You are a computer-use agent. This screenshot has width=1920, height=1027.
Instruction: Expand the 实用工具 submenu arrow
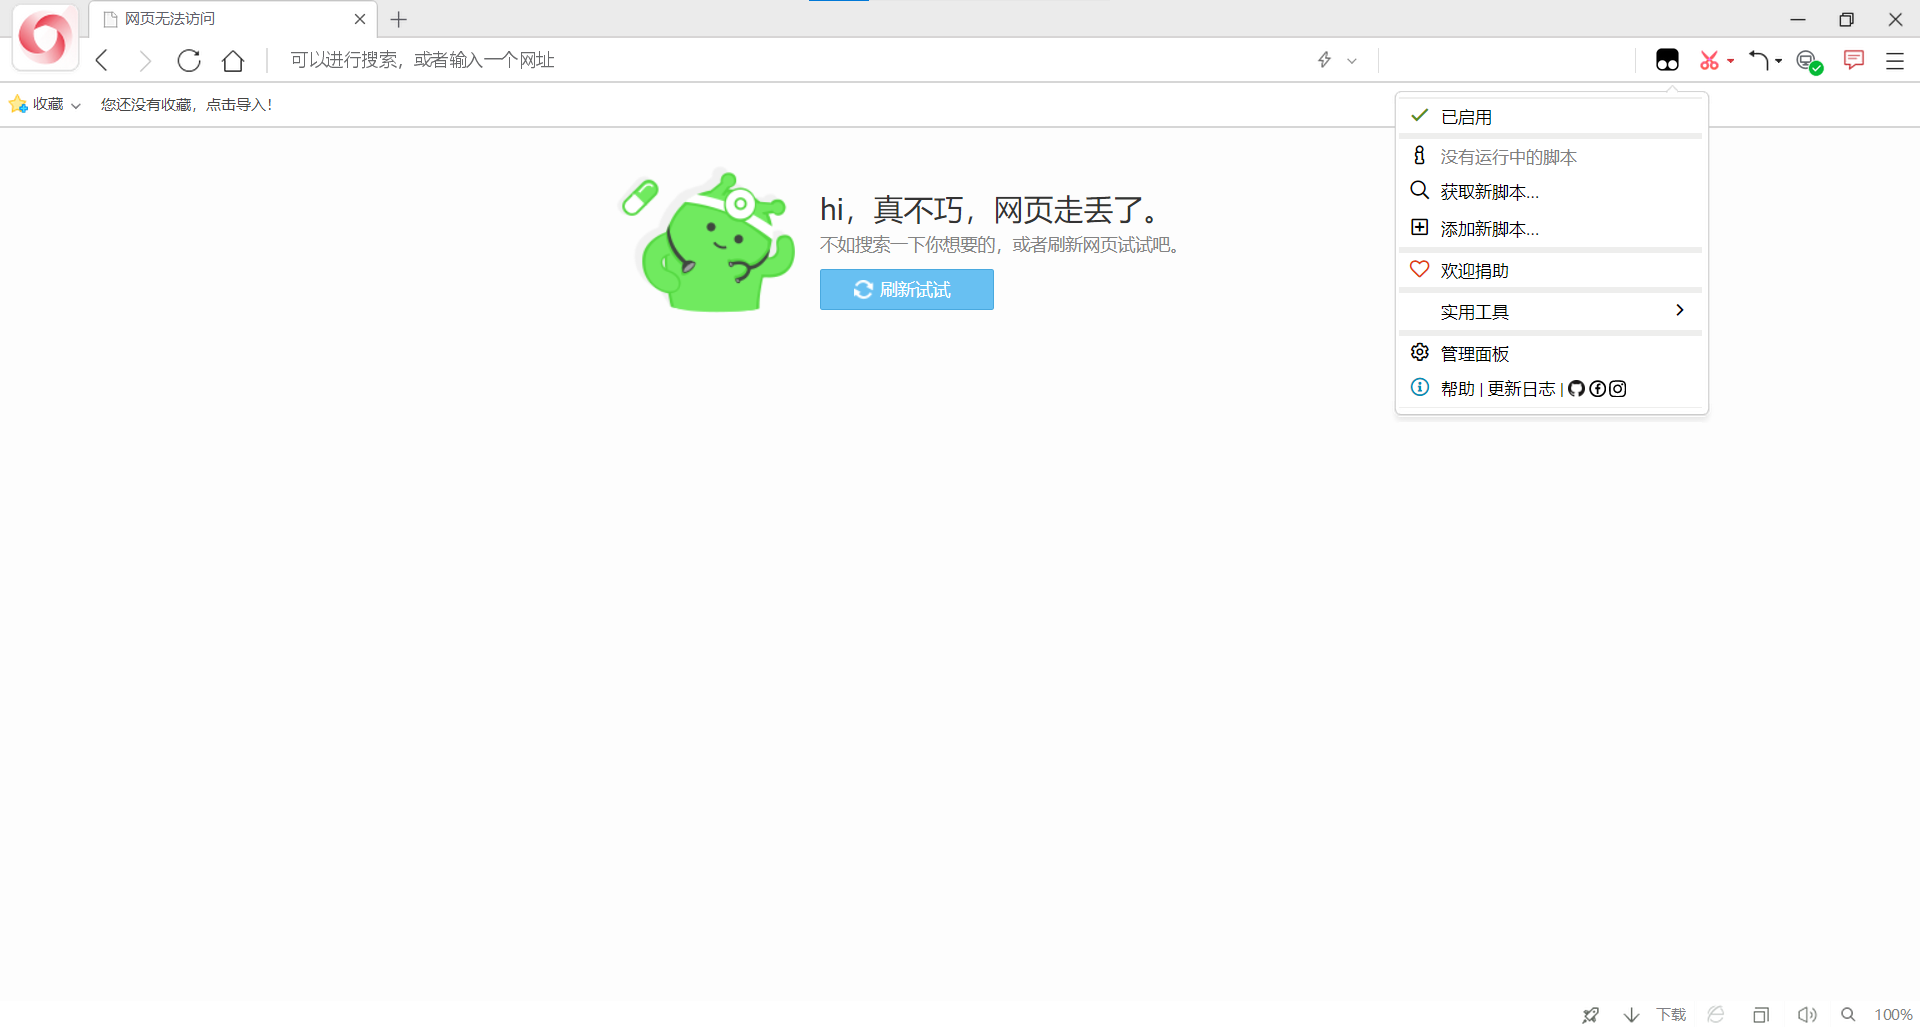1679,311
